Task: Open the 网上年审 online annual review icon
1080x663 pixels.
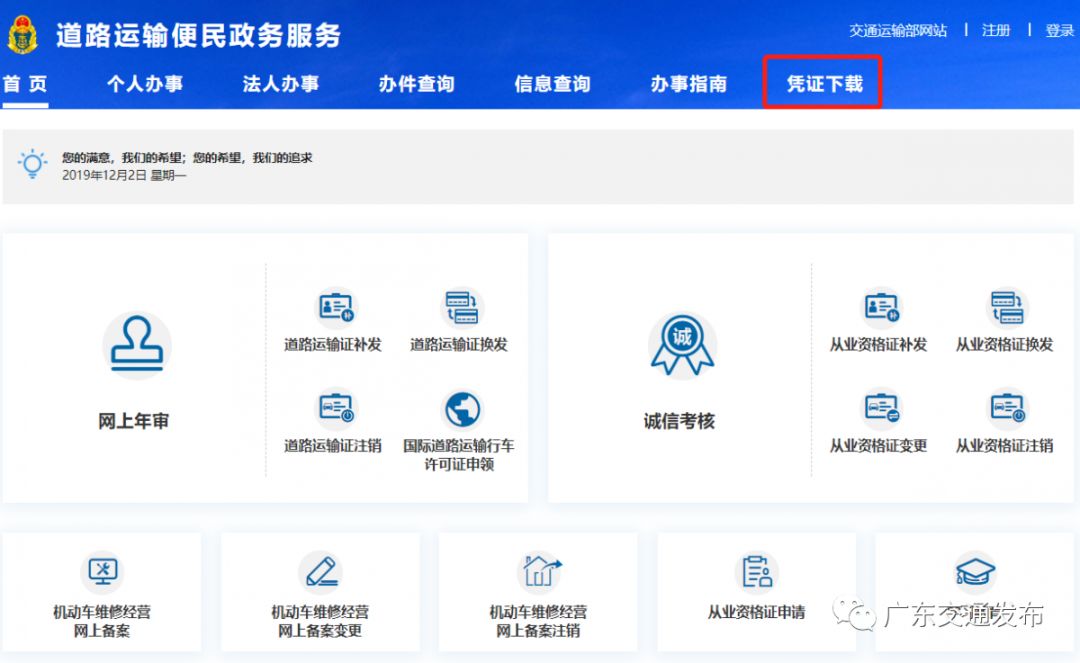Action: click(x=137, y=345)
